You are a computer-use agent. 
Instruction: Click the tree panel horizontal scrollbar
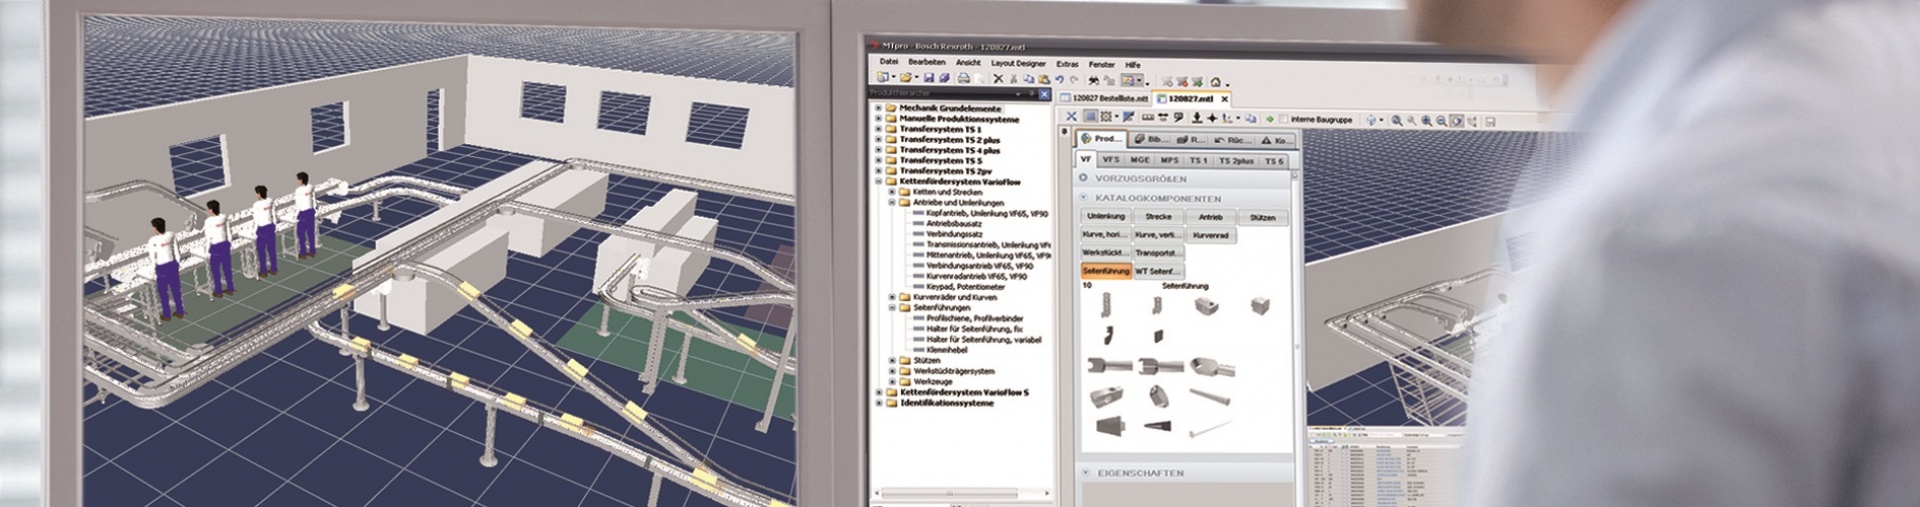click(x=960, y=493)
